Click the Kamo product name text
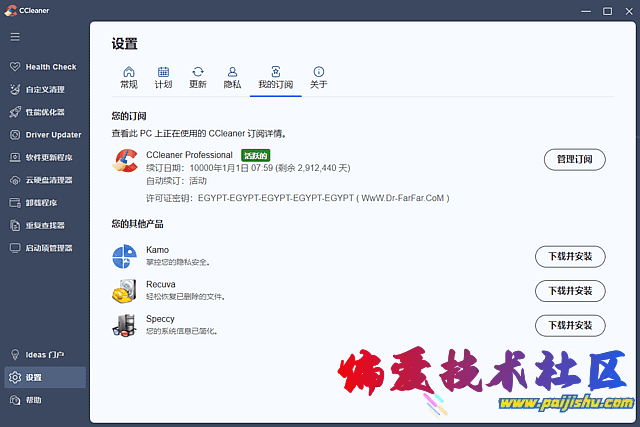The height and width of the screenshot is (427, 640). coord(158,250)
